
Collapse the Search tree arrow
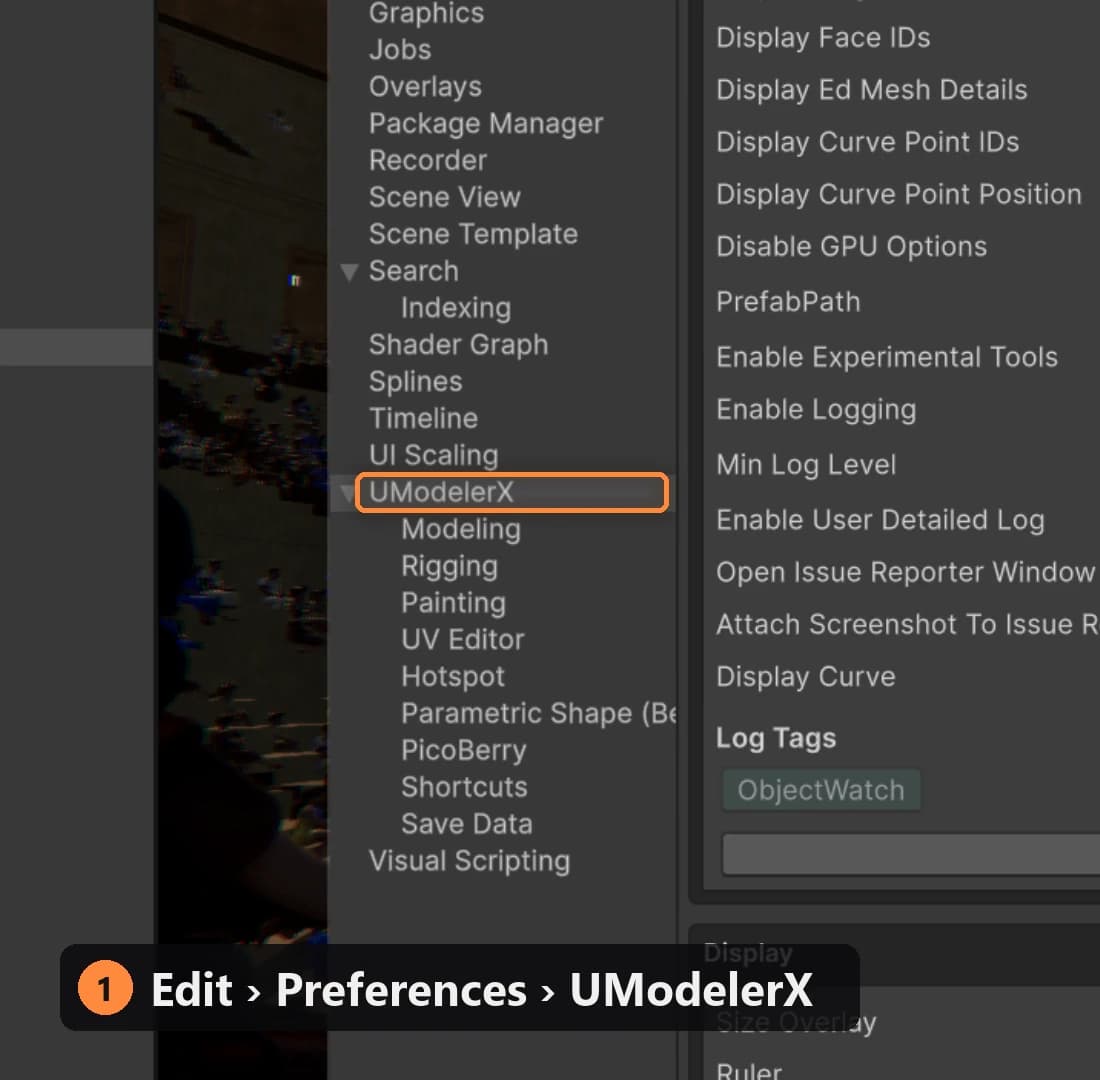[349, 272]
